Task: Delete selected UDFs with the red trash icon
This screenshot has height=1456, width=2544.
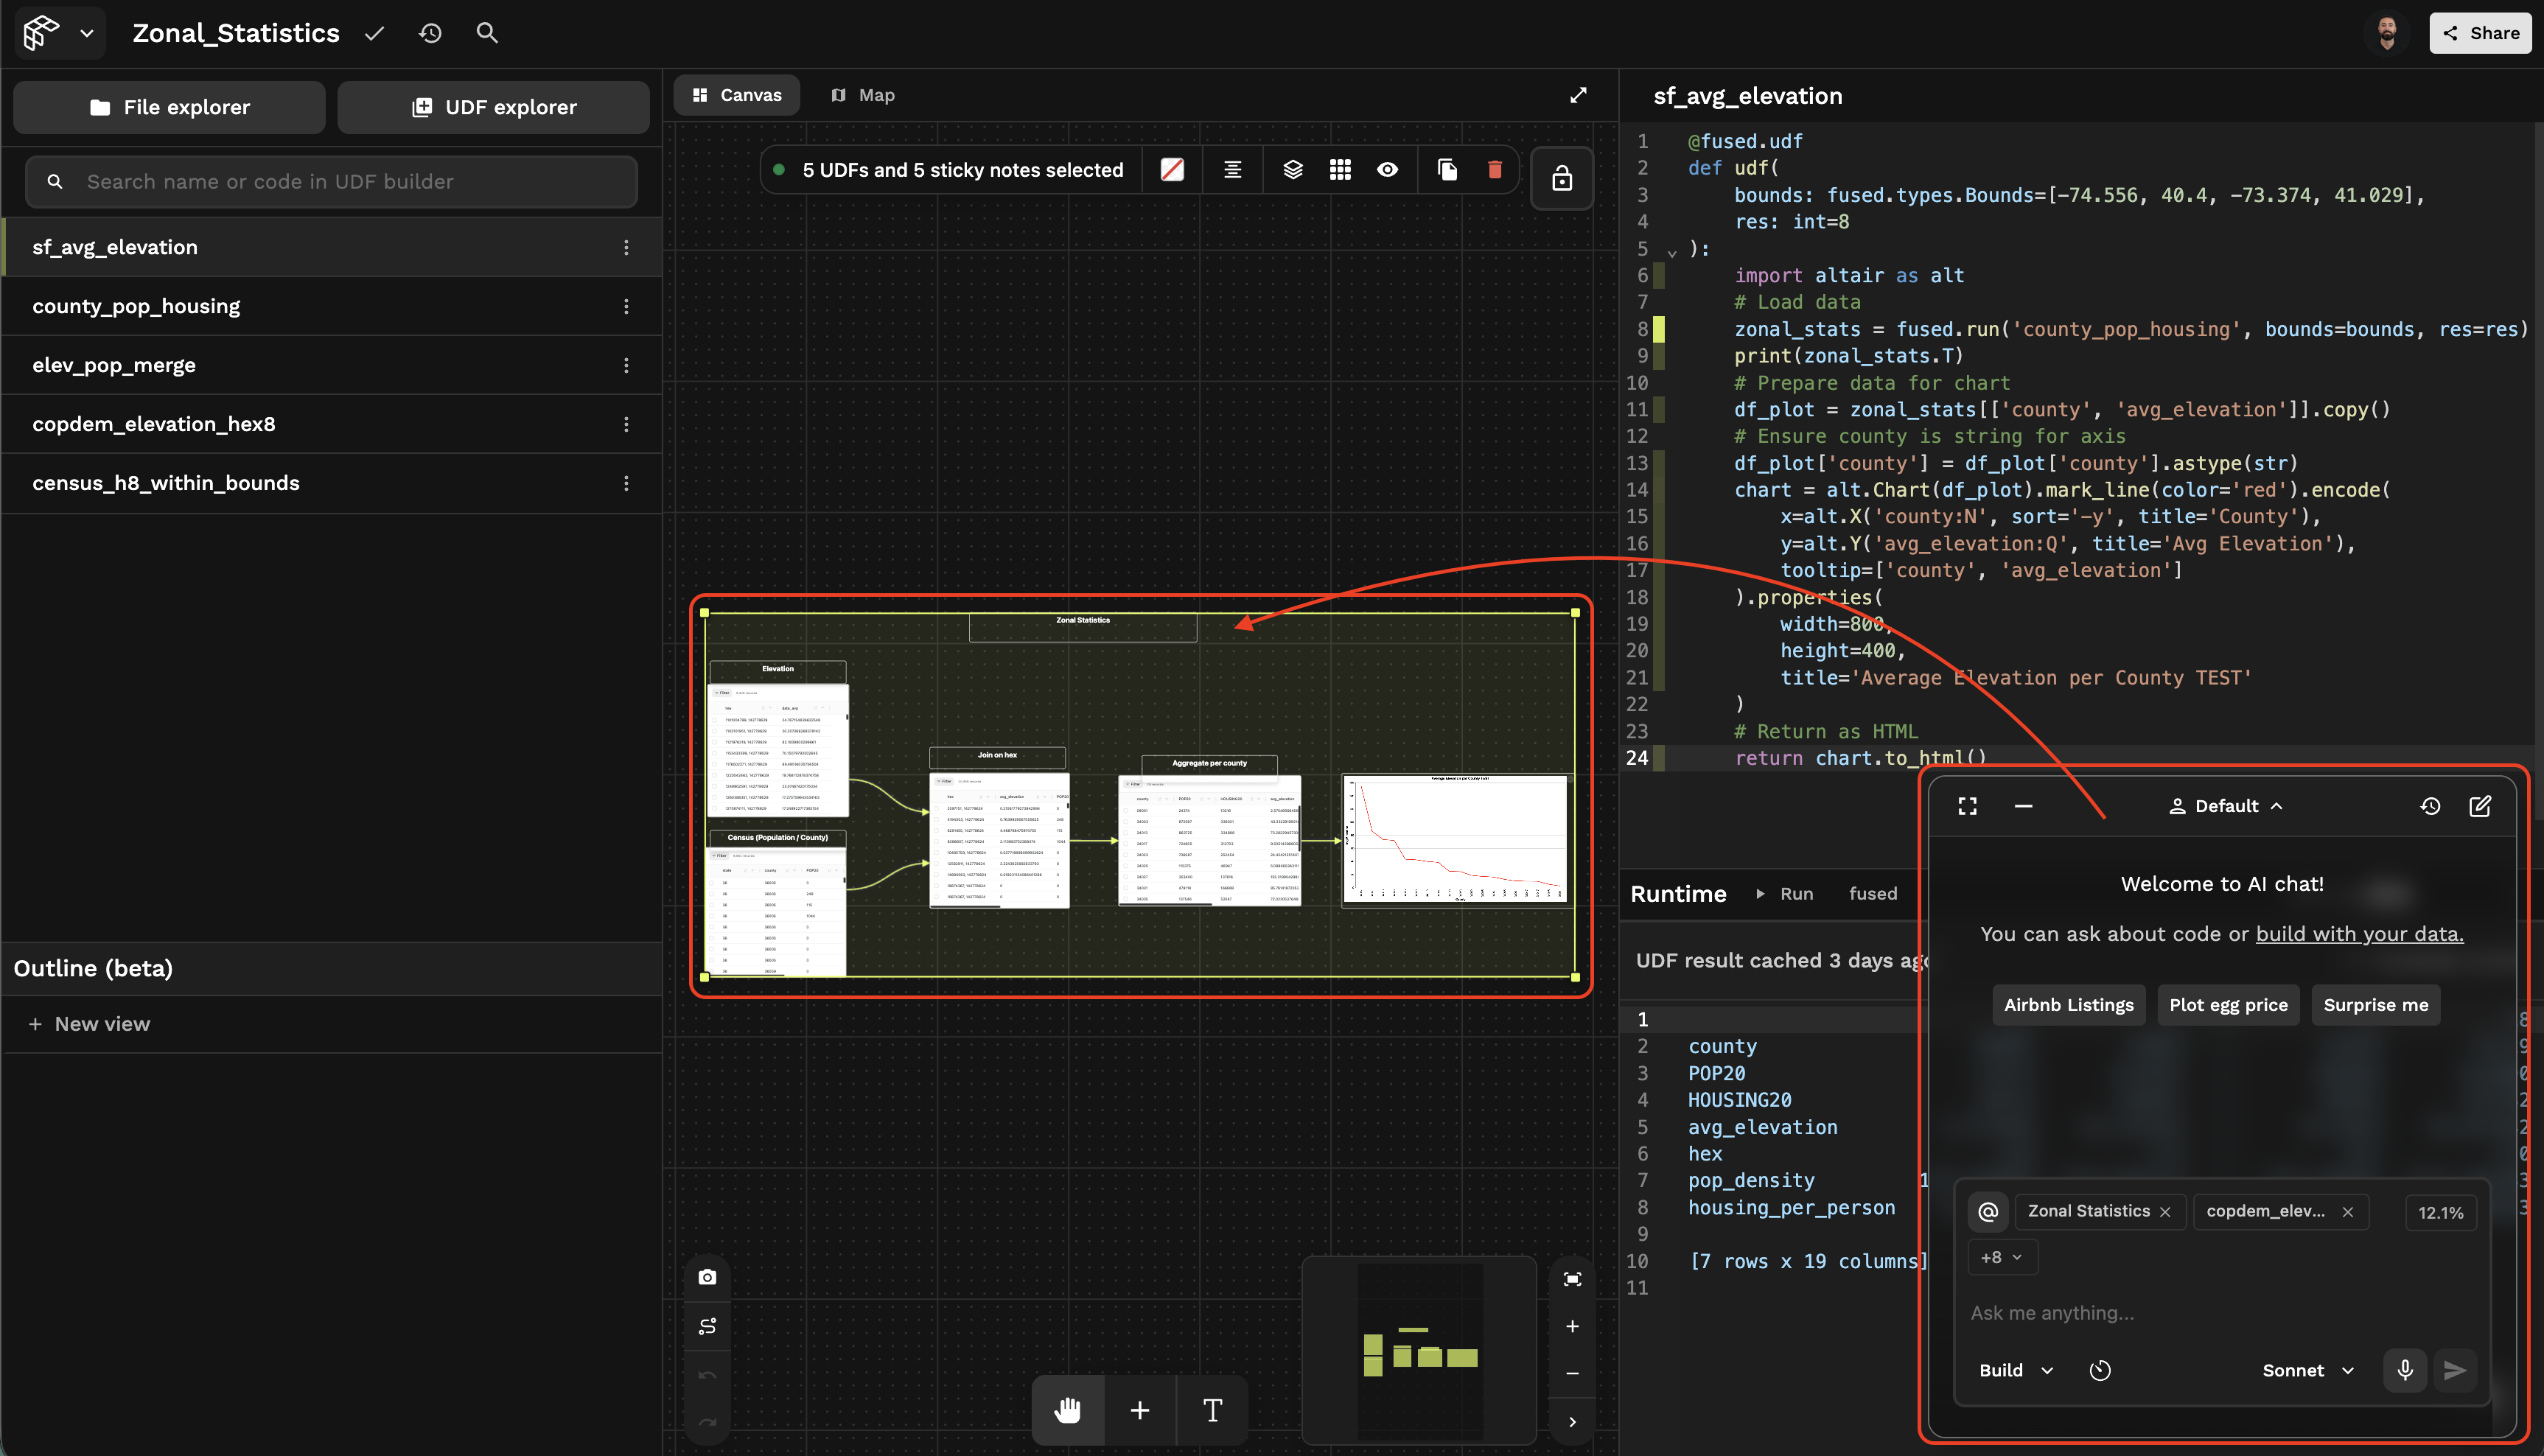Action: 1494,169
